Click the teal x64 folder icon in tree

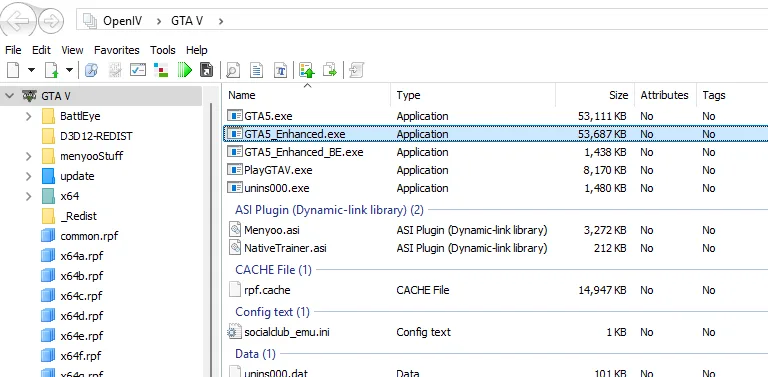48,196
